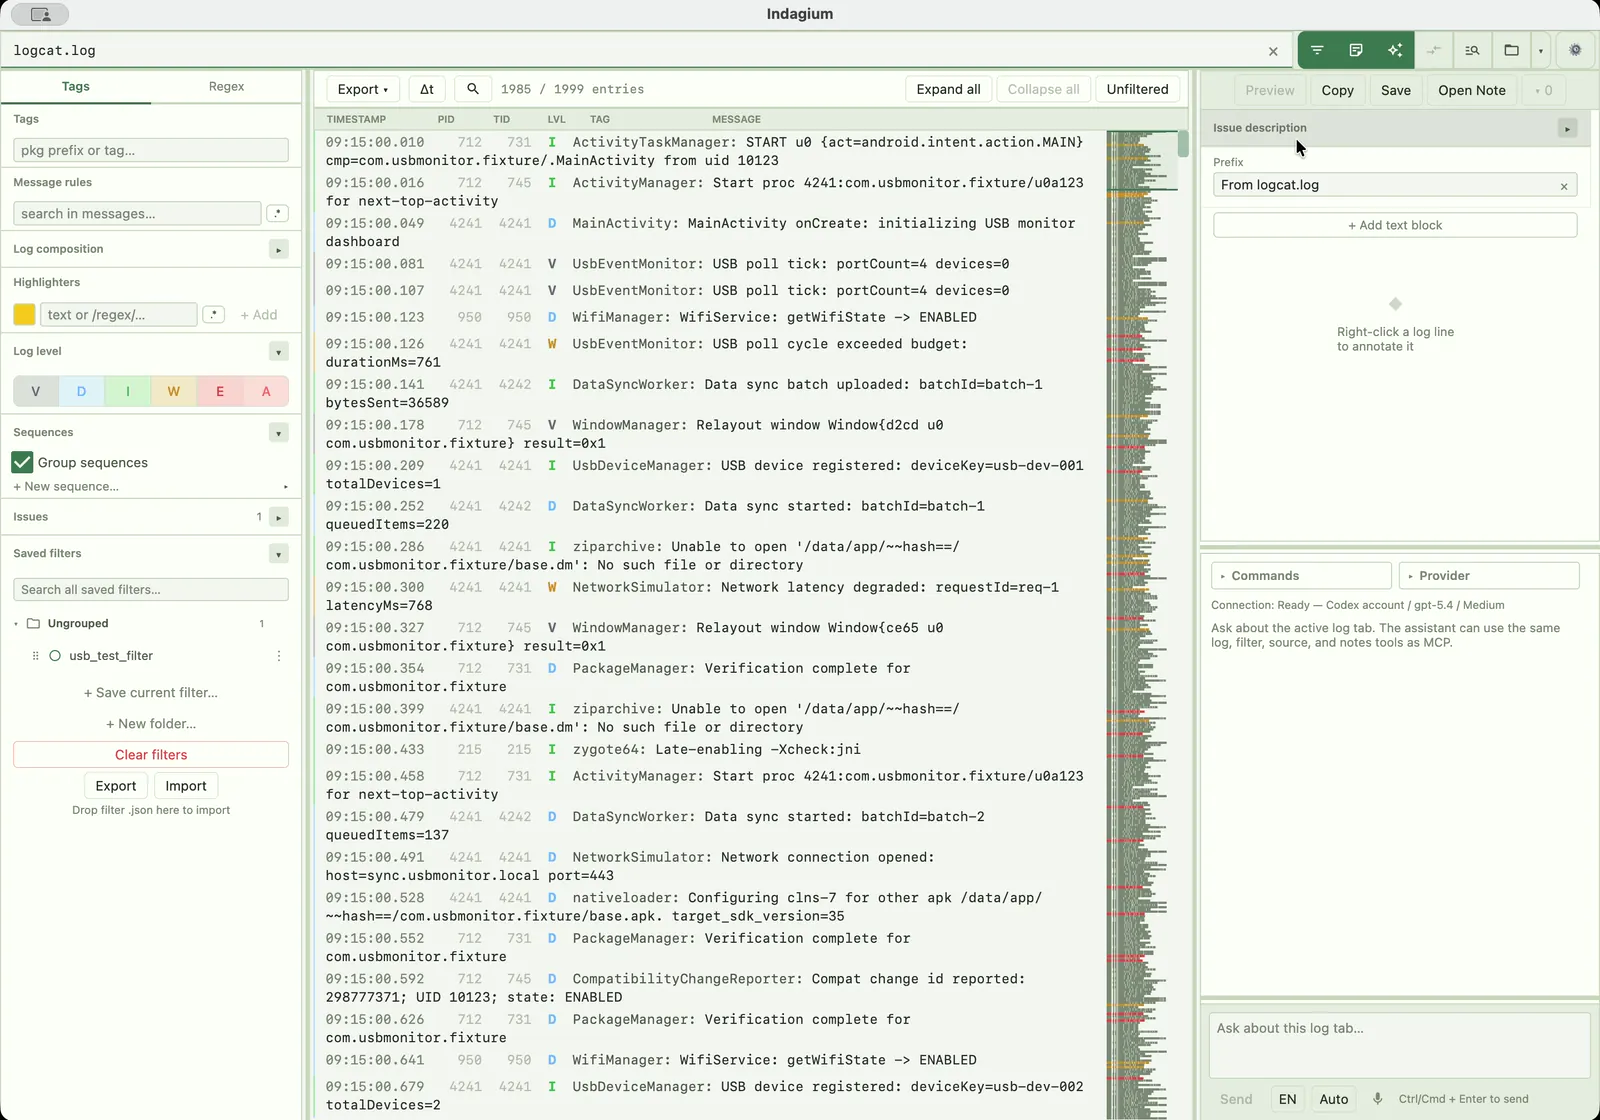
Task: Focus the Search all saved filters field
Action: [x=151, y=589]
